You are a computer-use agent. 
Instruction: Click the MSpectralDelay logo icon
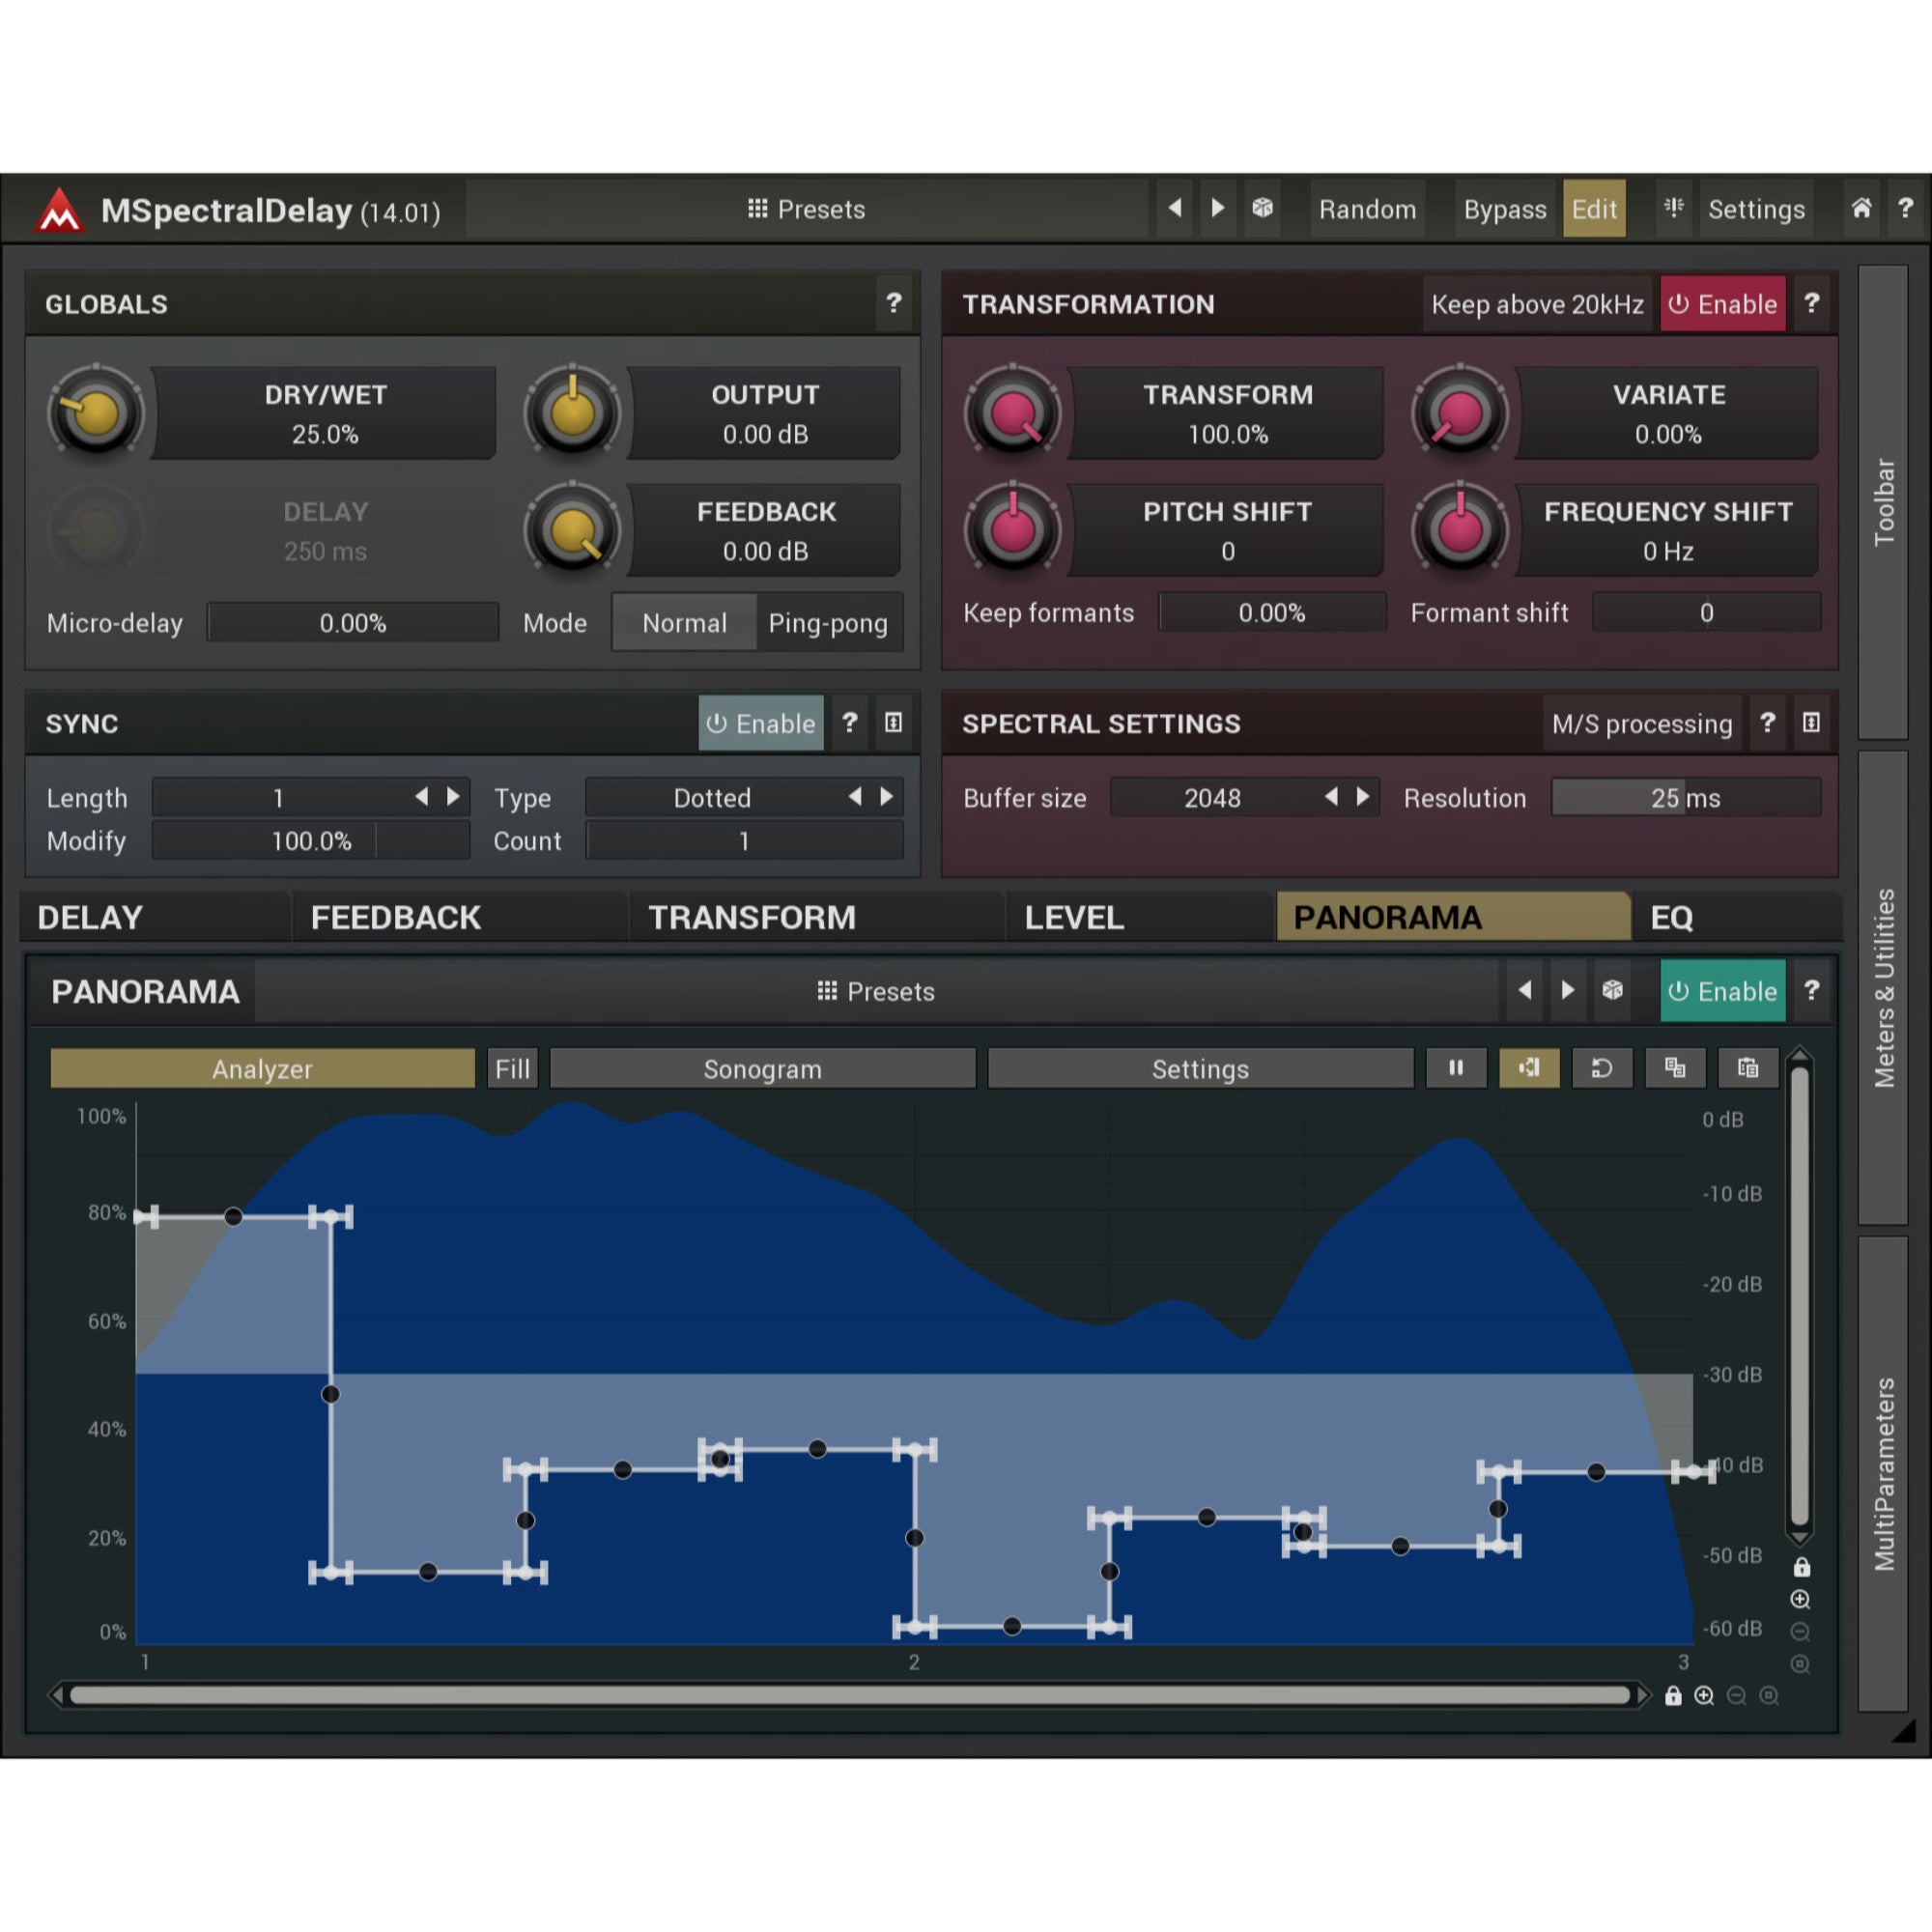[59, 210]
